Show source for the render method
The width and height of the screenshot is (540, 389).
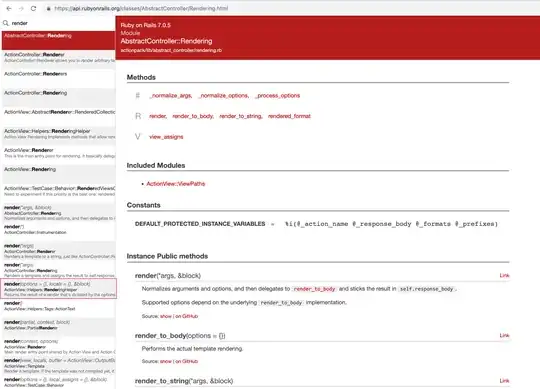click(x=166, y=316)
